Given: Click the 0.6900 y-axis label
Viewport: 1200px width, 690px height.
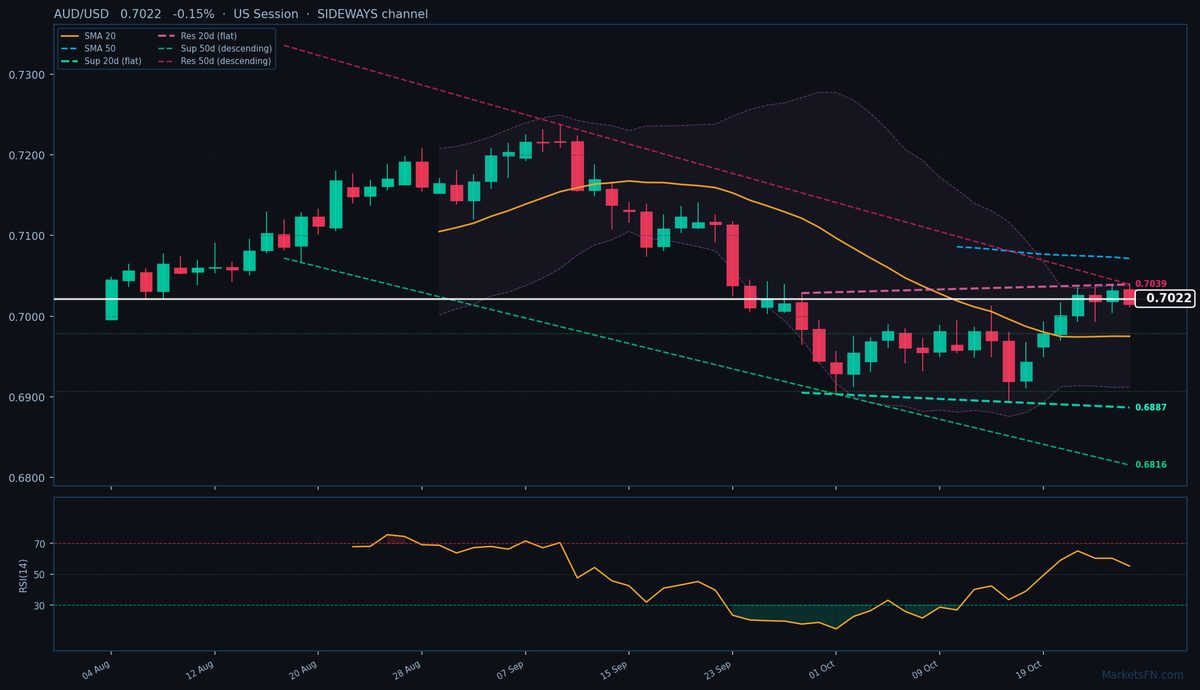Looking at the screenshot, I should click(26, 398).
